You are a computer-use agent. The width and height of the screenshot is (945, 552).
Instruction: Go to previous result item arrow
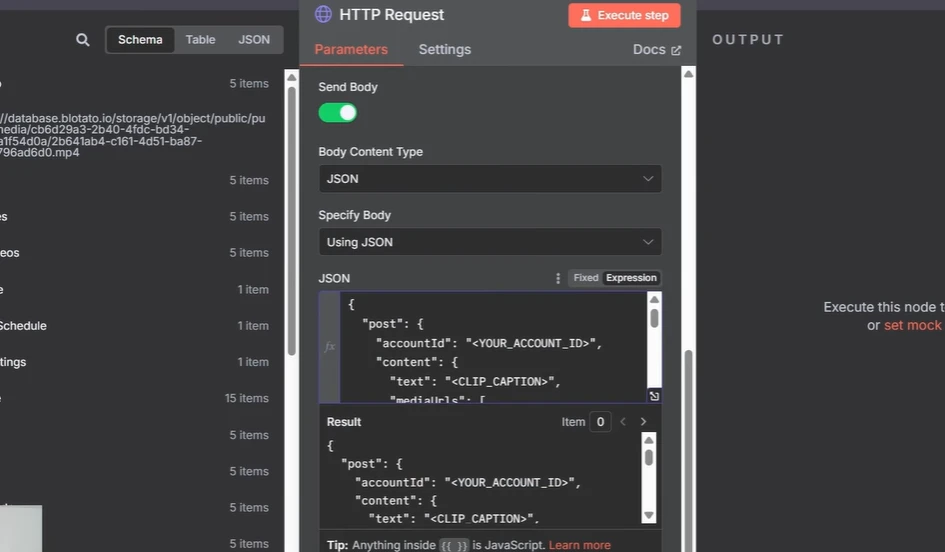pos(623,422)
